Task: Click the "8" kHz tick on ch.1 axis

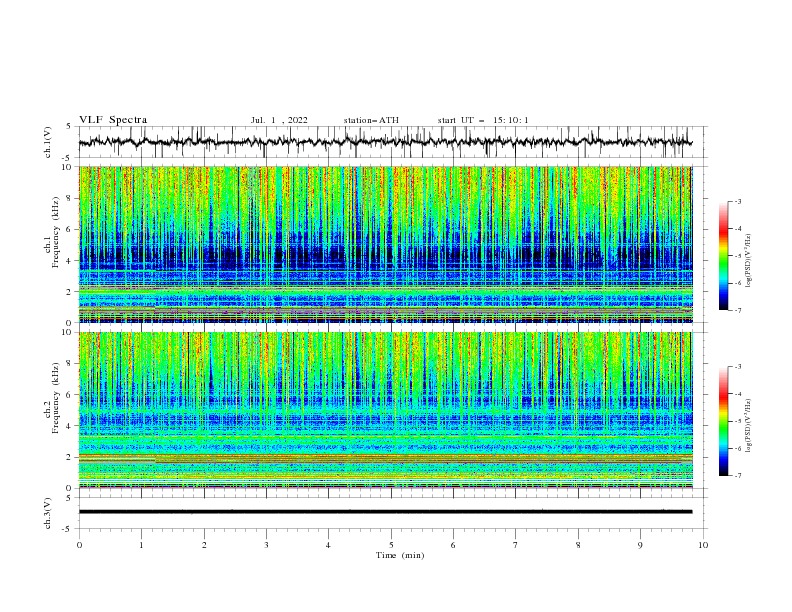Action: pyautogui.click(x=70, y=198)
